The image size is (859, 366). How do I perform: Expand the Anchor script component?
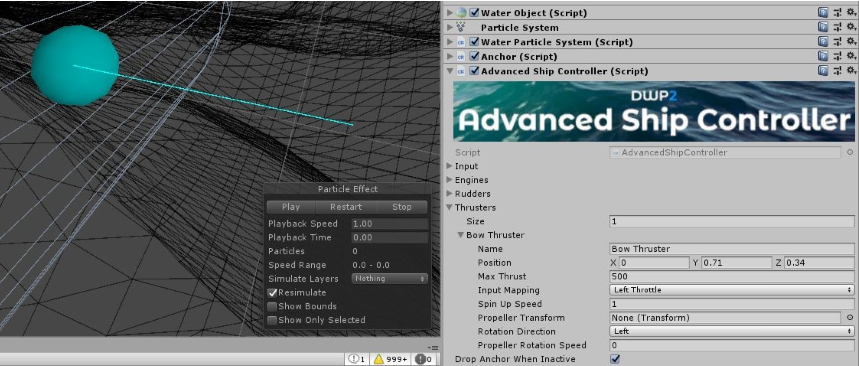(x=450, y=56)
